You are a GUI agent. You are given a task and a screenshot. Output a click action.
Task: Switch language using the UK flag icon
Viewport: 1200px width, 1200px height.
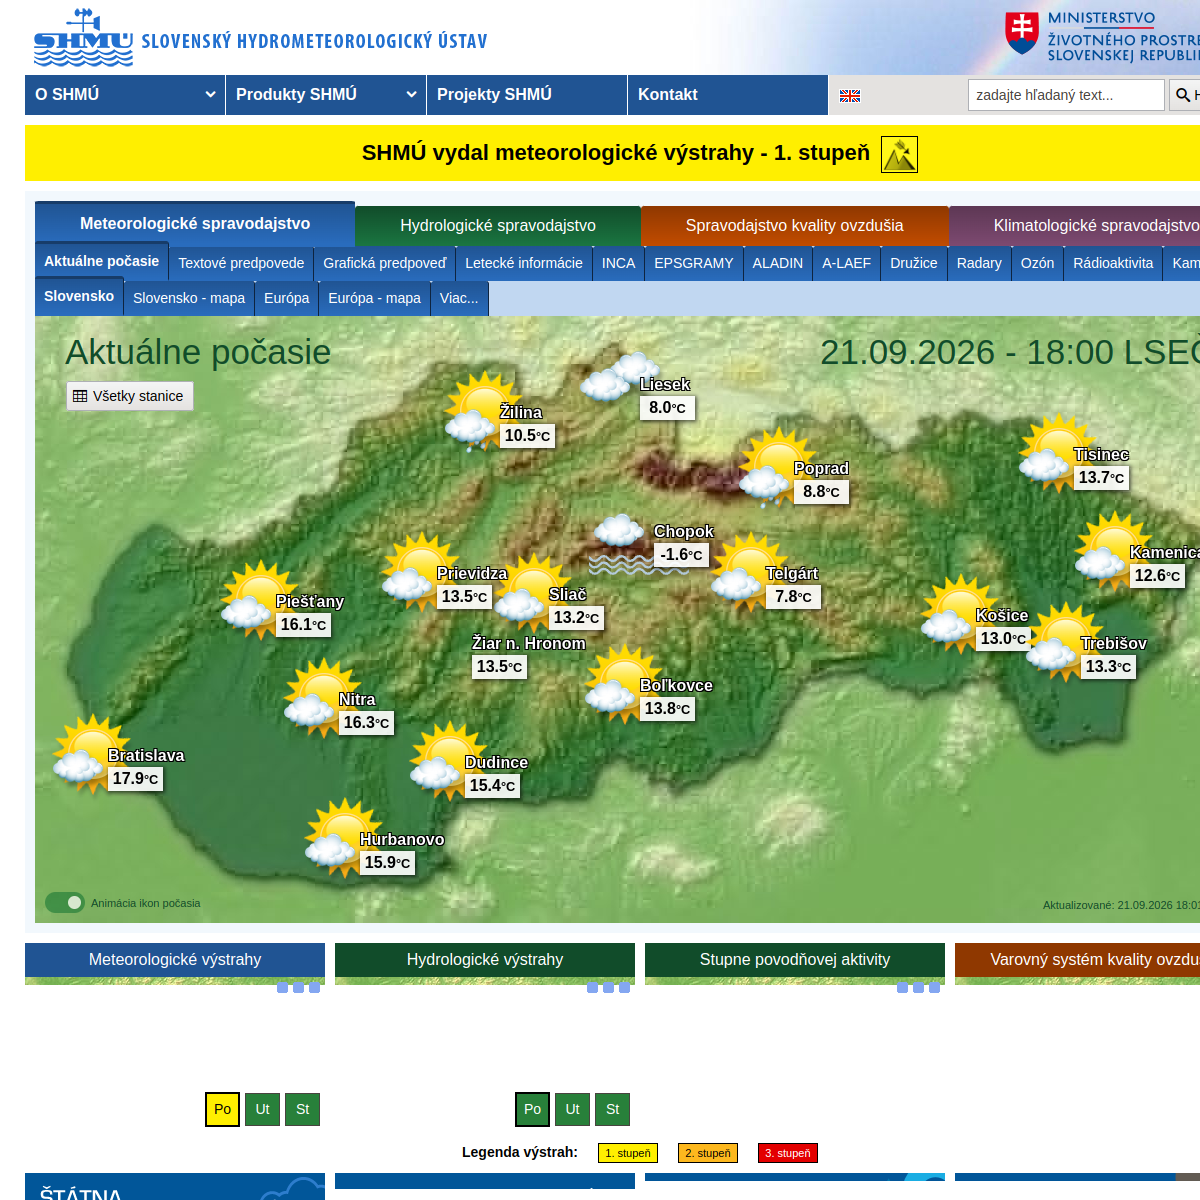click(x=850, y=96)
